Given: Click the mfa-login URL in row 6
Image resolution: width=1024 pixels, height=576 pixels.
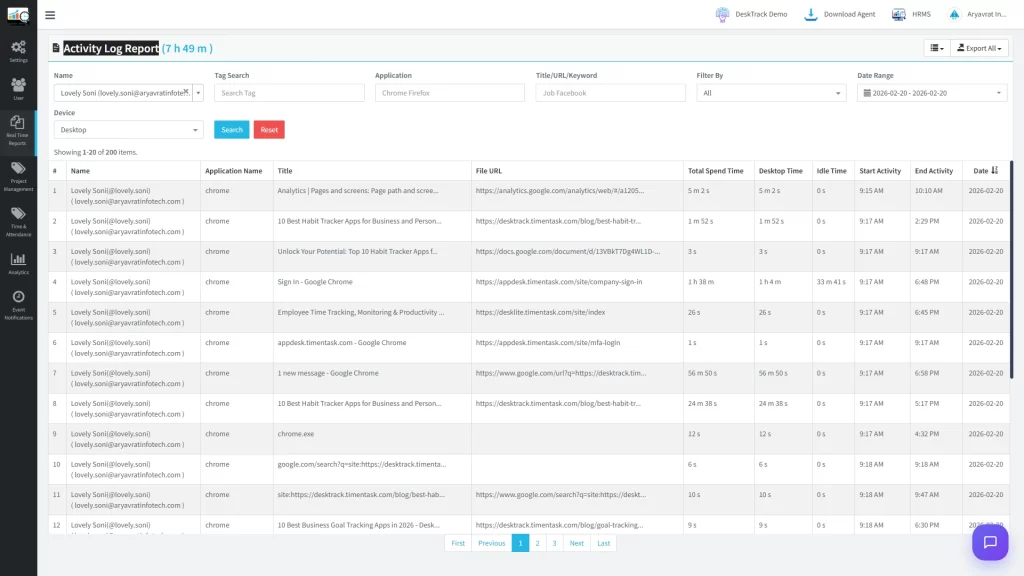Looking at the screenshot, I should (548, 342).
